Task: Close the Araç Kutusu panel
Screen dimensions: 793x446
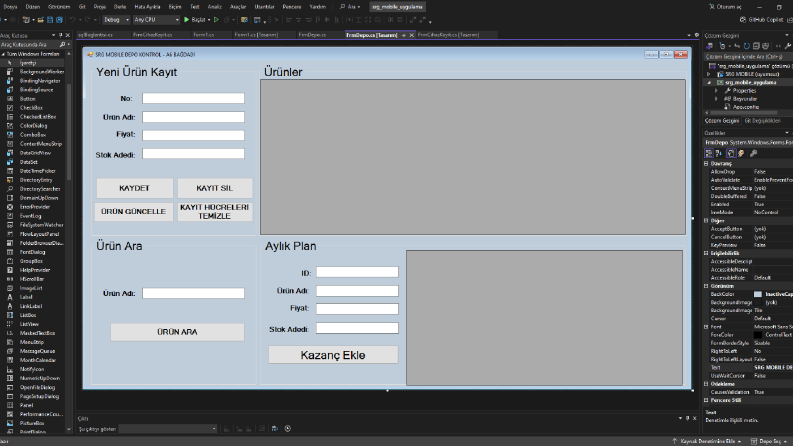Action: pyautogui.click(x=68, y=35)
